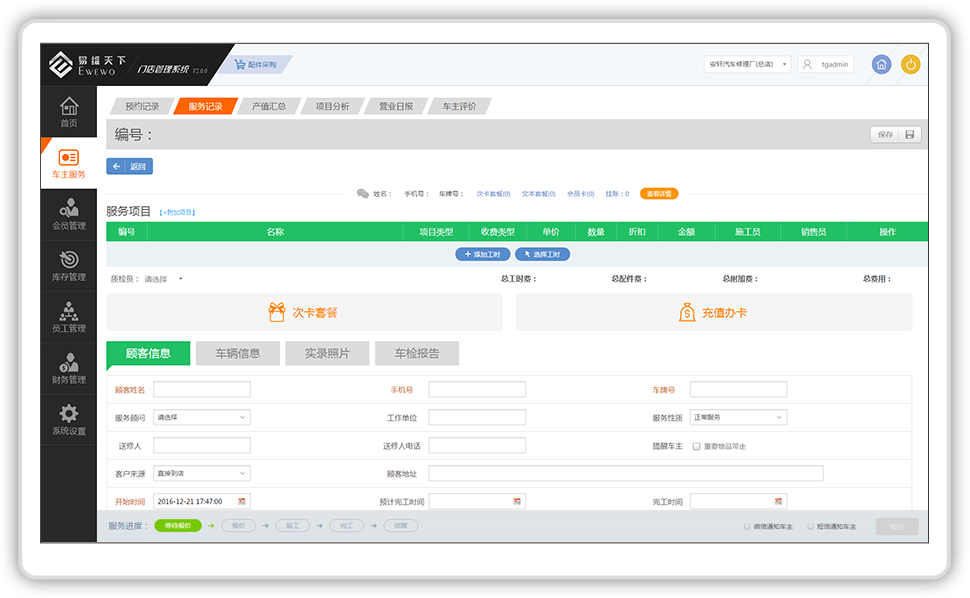Switch to the 产值汇总 tab
Viewport: 970px width, 598px height.
click(x=268, y=105)
